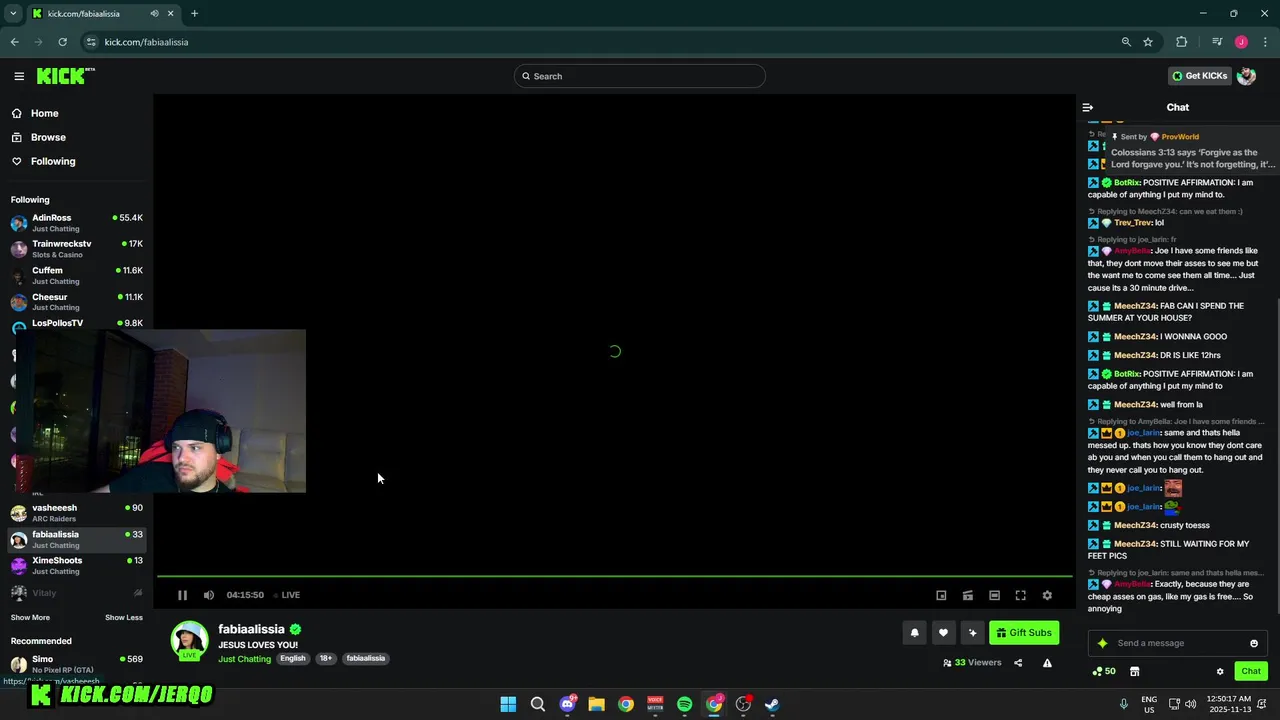Open AdinRoss channel in Following list

click(77, 223)
